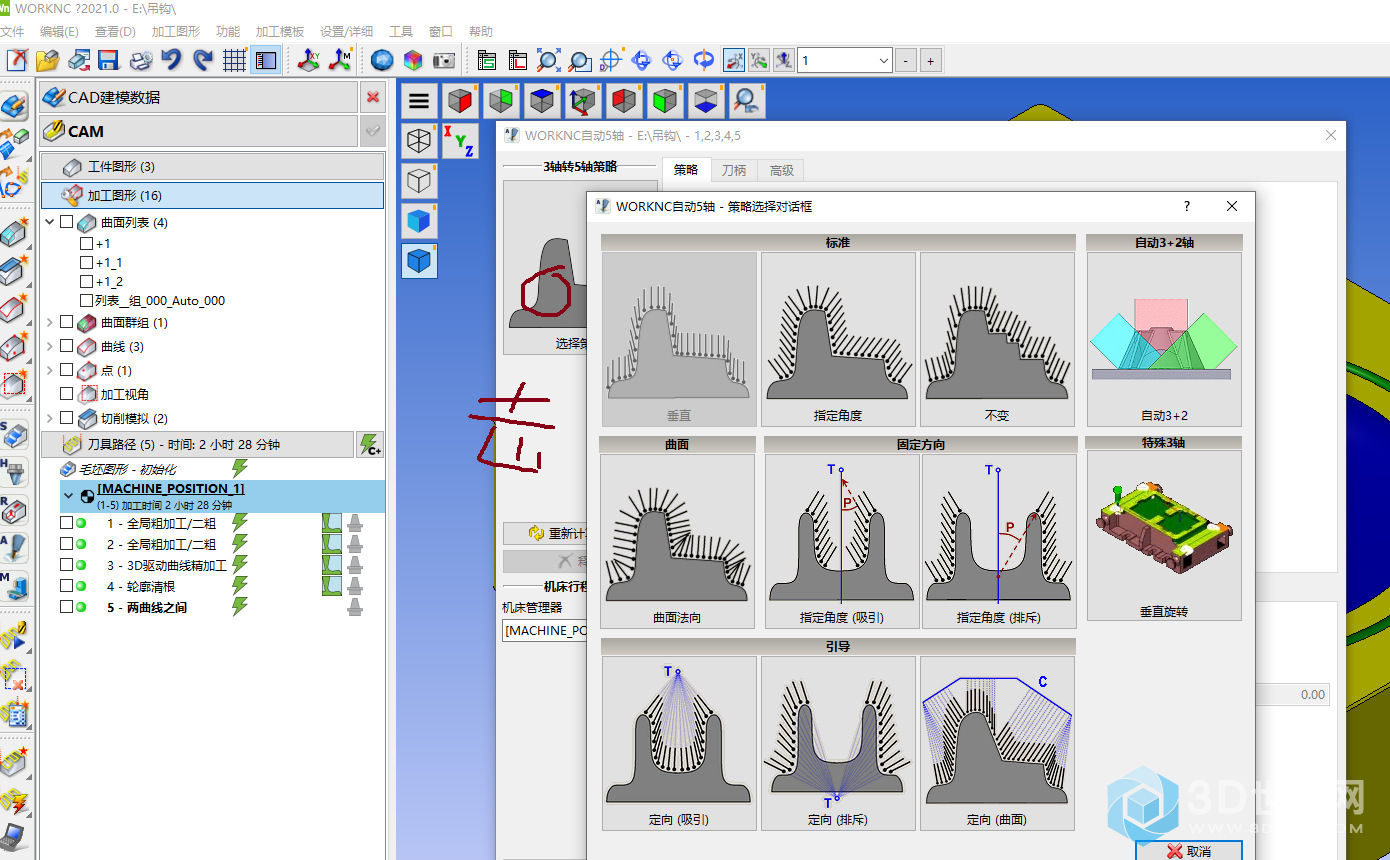Save the workzone with the floppy disk icon
1390x860 pixels.
click(108, 60)
